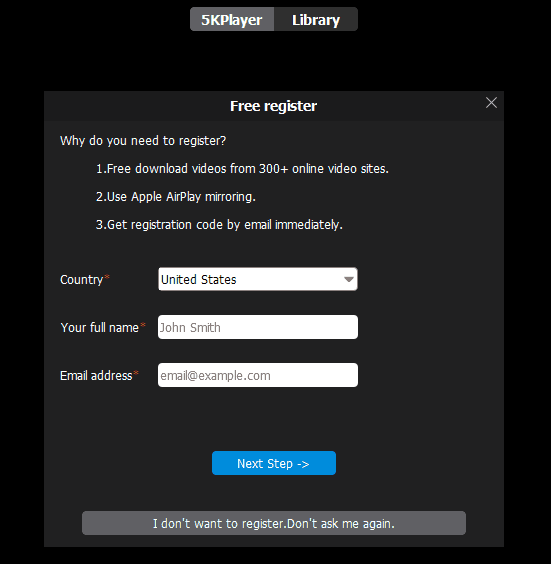The image size is (551, 564).
Task: Click the Next Step button
Action: point(274,463)
